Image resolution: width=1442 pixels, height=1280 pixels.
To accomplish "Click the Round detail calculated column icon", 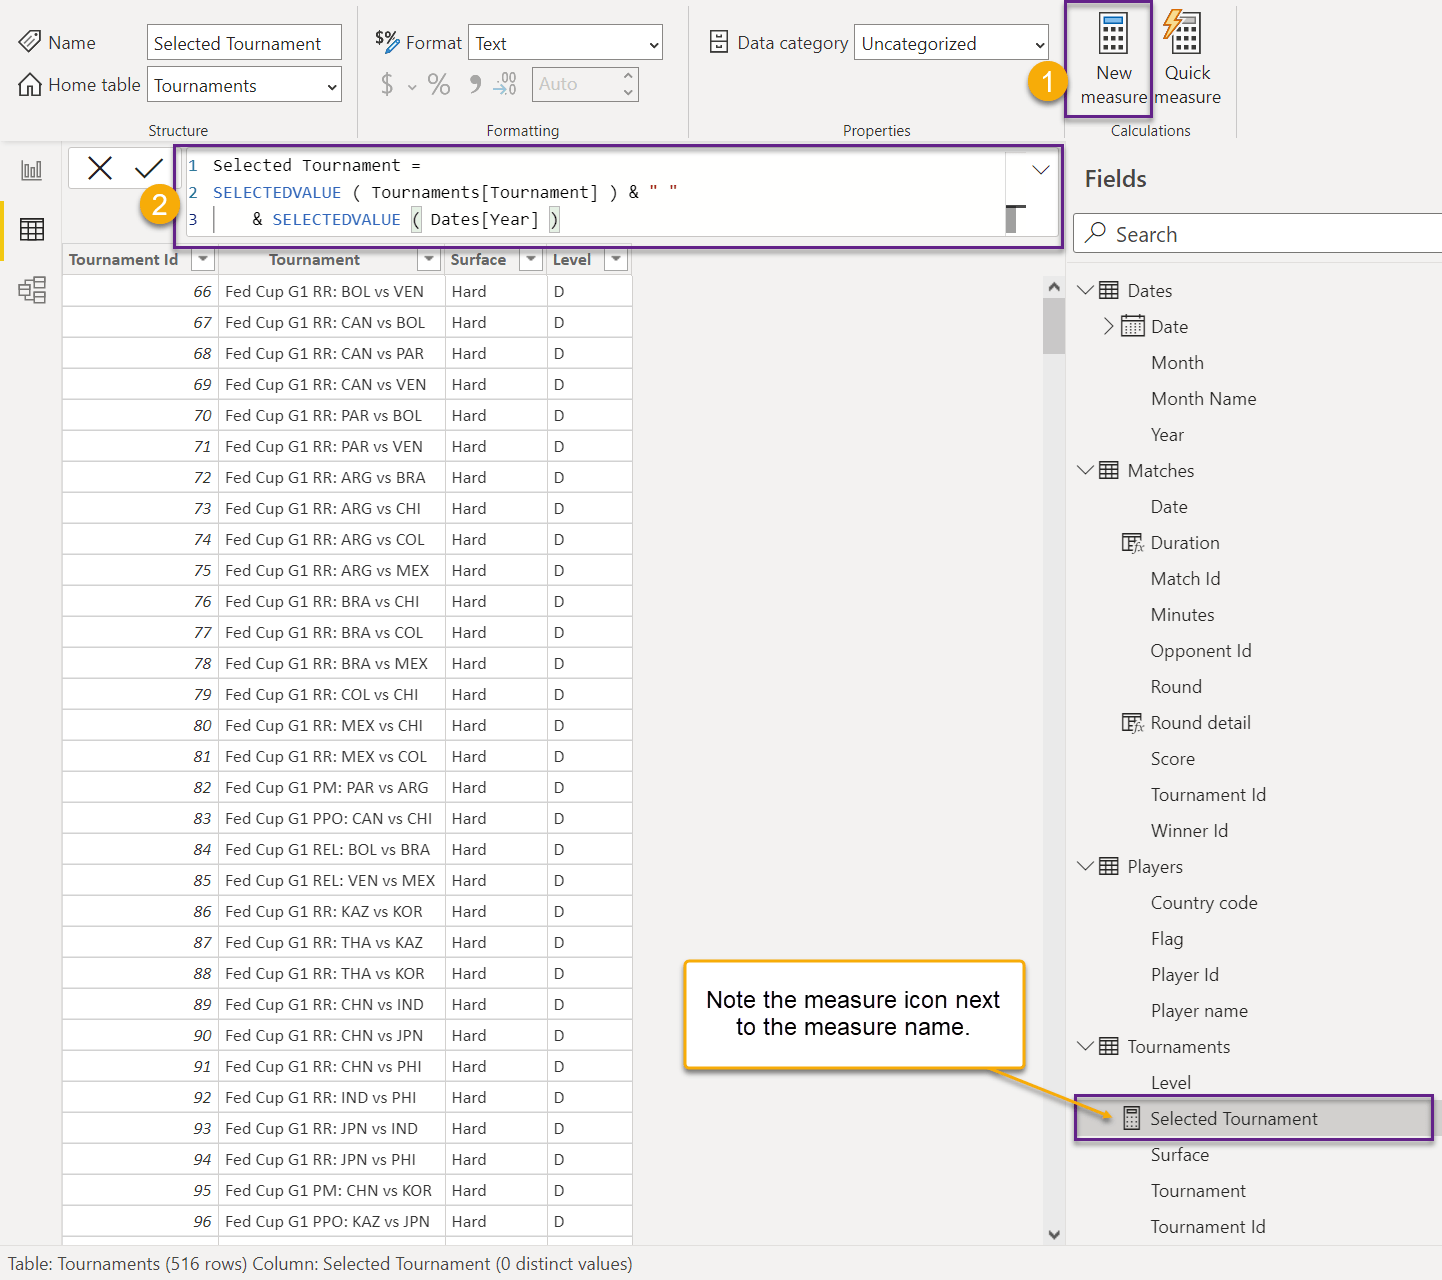I will [1132, 723].
